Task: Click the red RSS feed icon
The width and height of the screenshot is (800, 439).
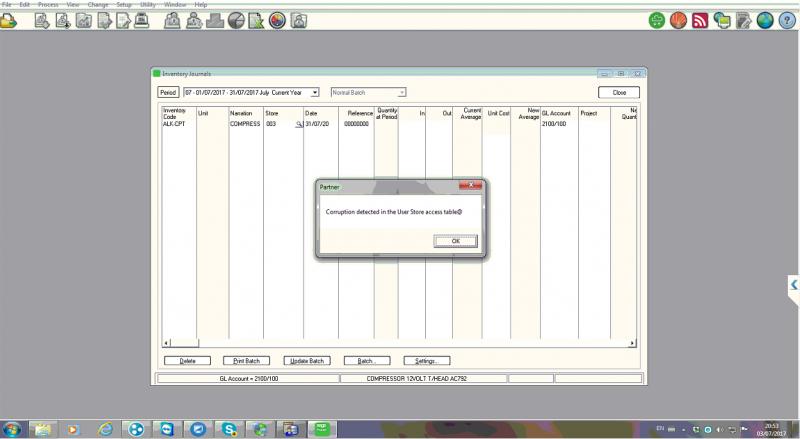Action: [699, 20]
